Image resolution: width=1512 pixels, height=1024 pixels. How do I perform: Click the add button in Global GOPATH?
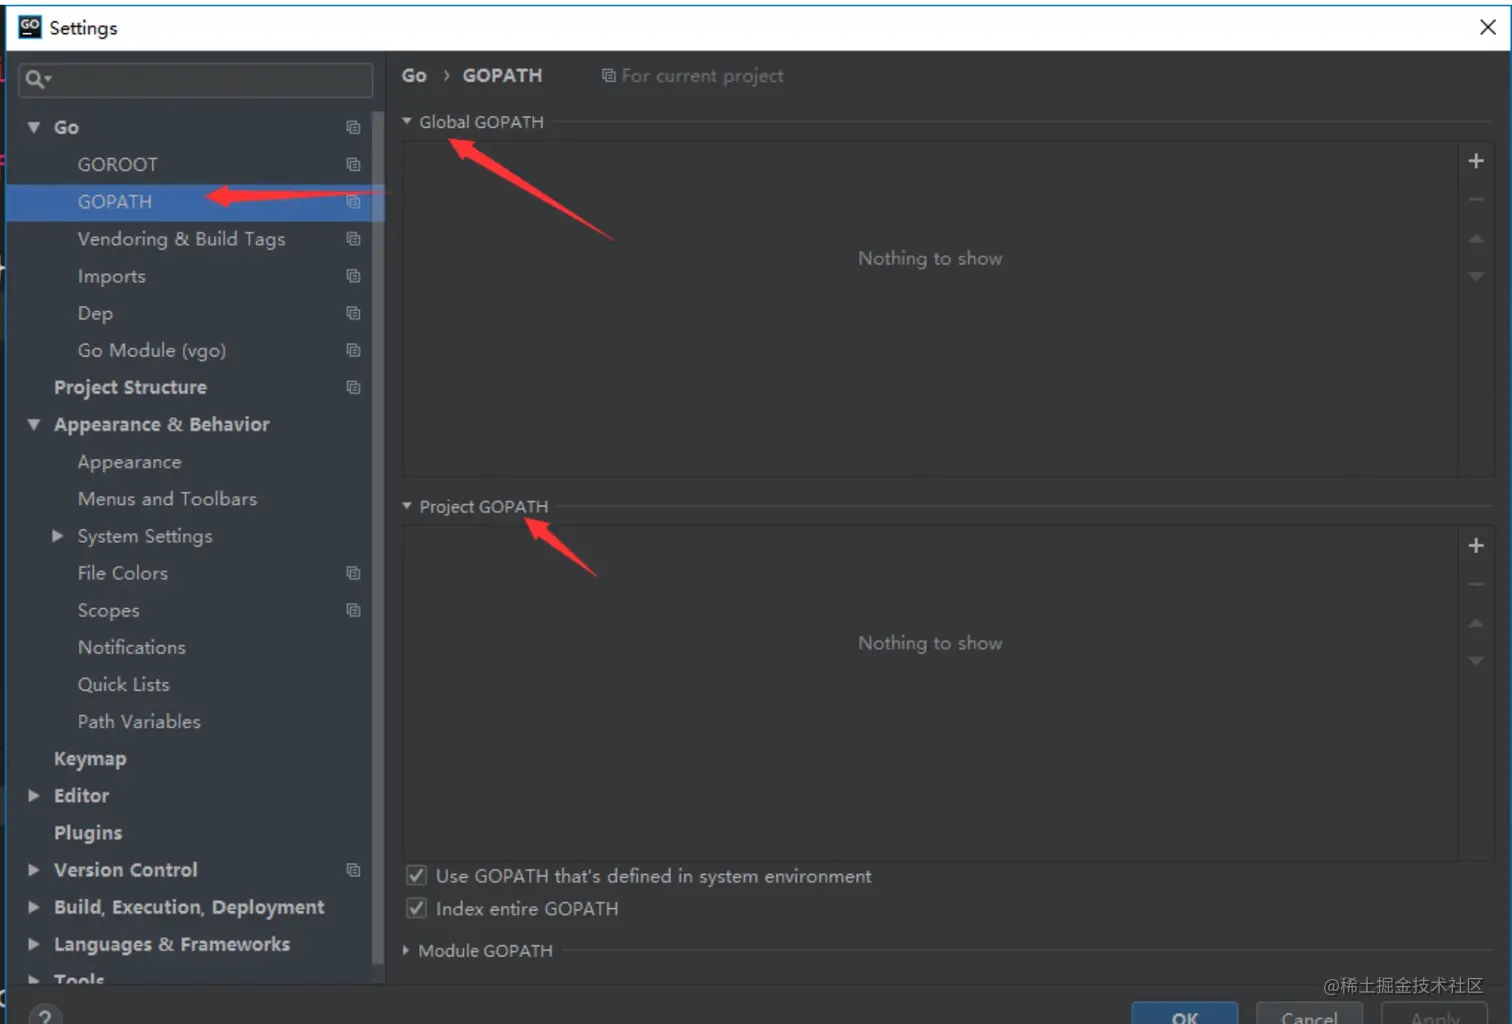click(1476, 161)
